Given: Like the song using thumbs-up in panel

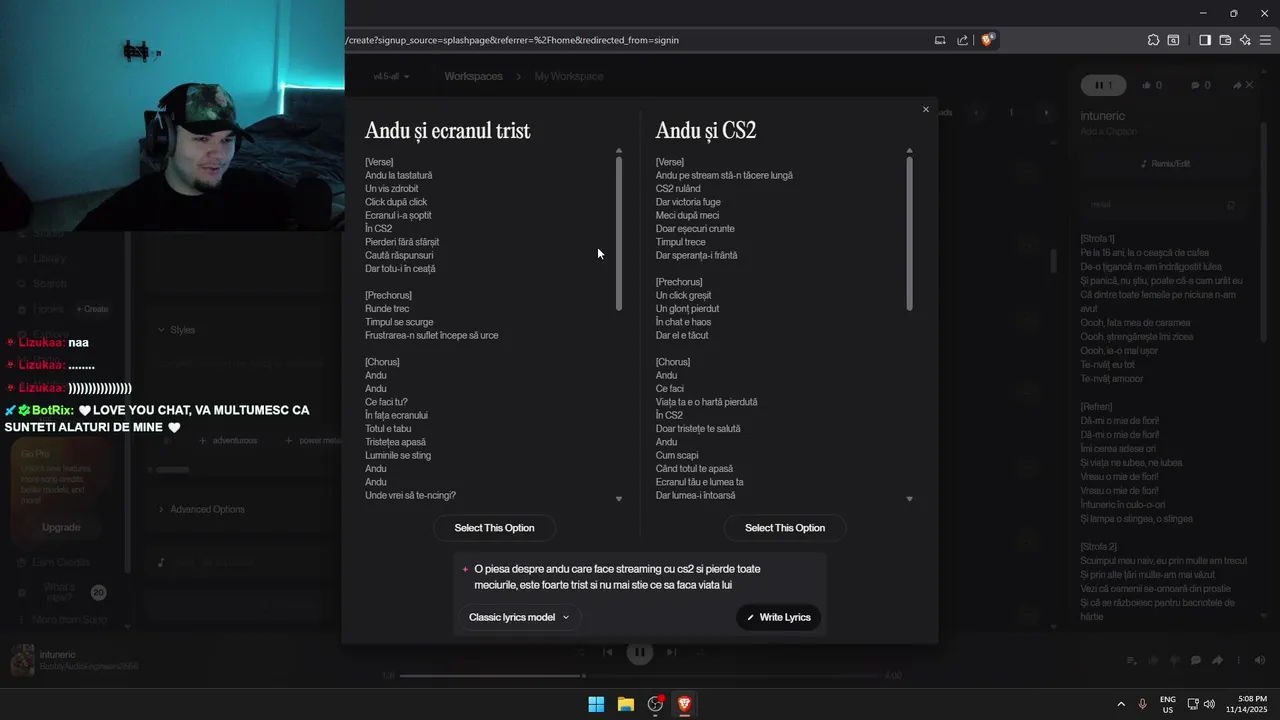Looking at the screenshot, I should tap(1152, 85).
